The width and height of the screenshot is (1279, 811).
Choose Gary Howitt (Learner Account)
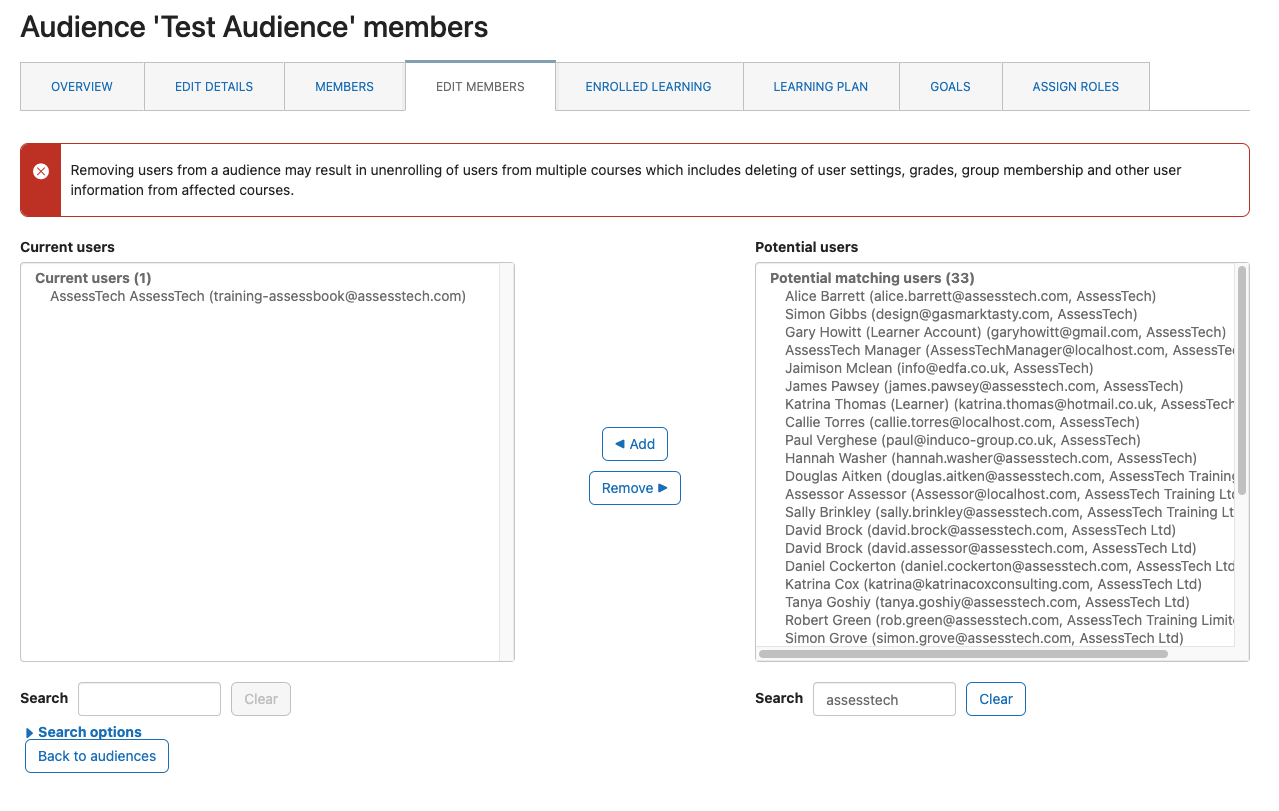(1005, 332)
